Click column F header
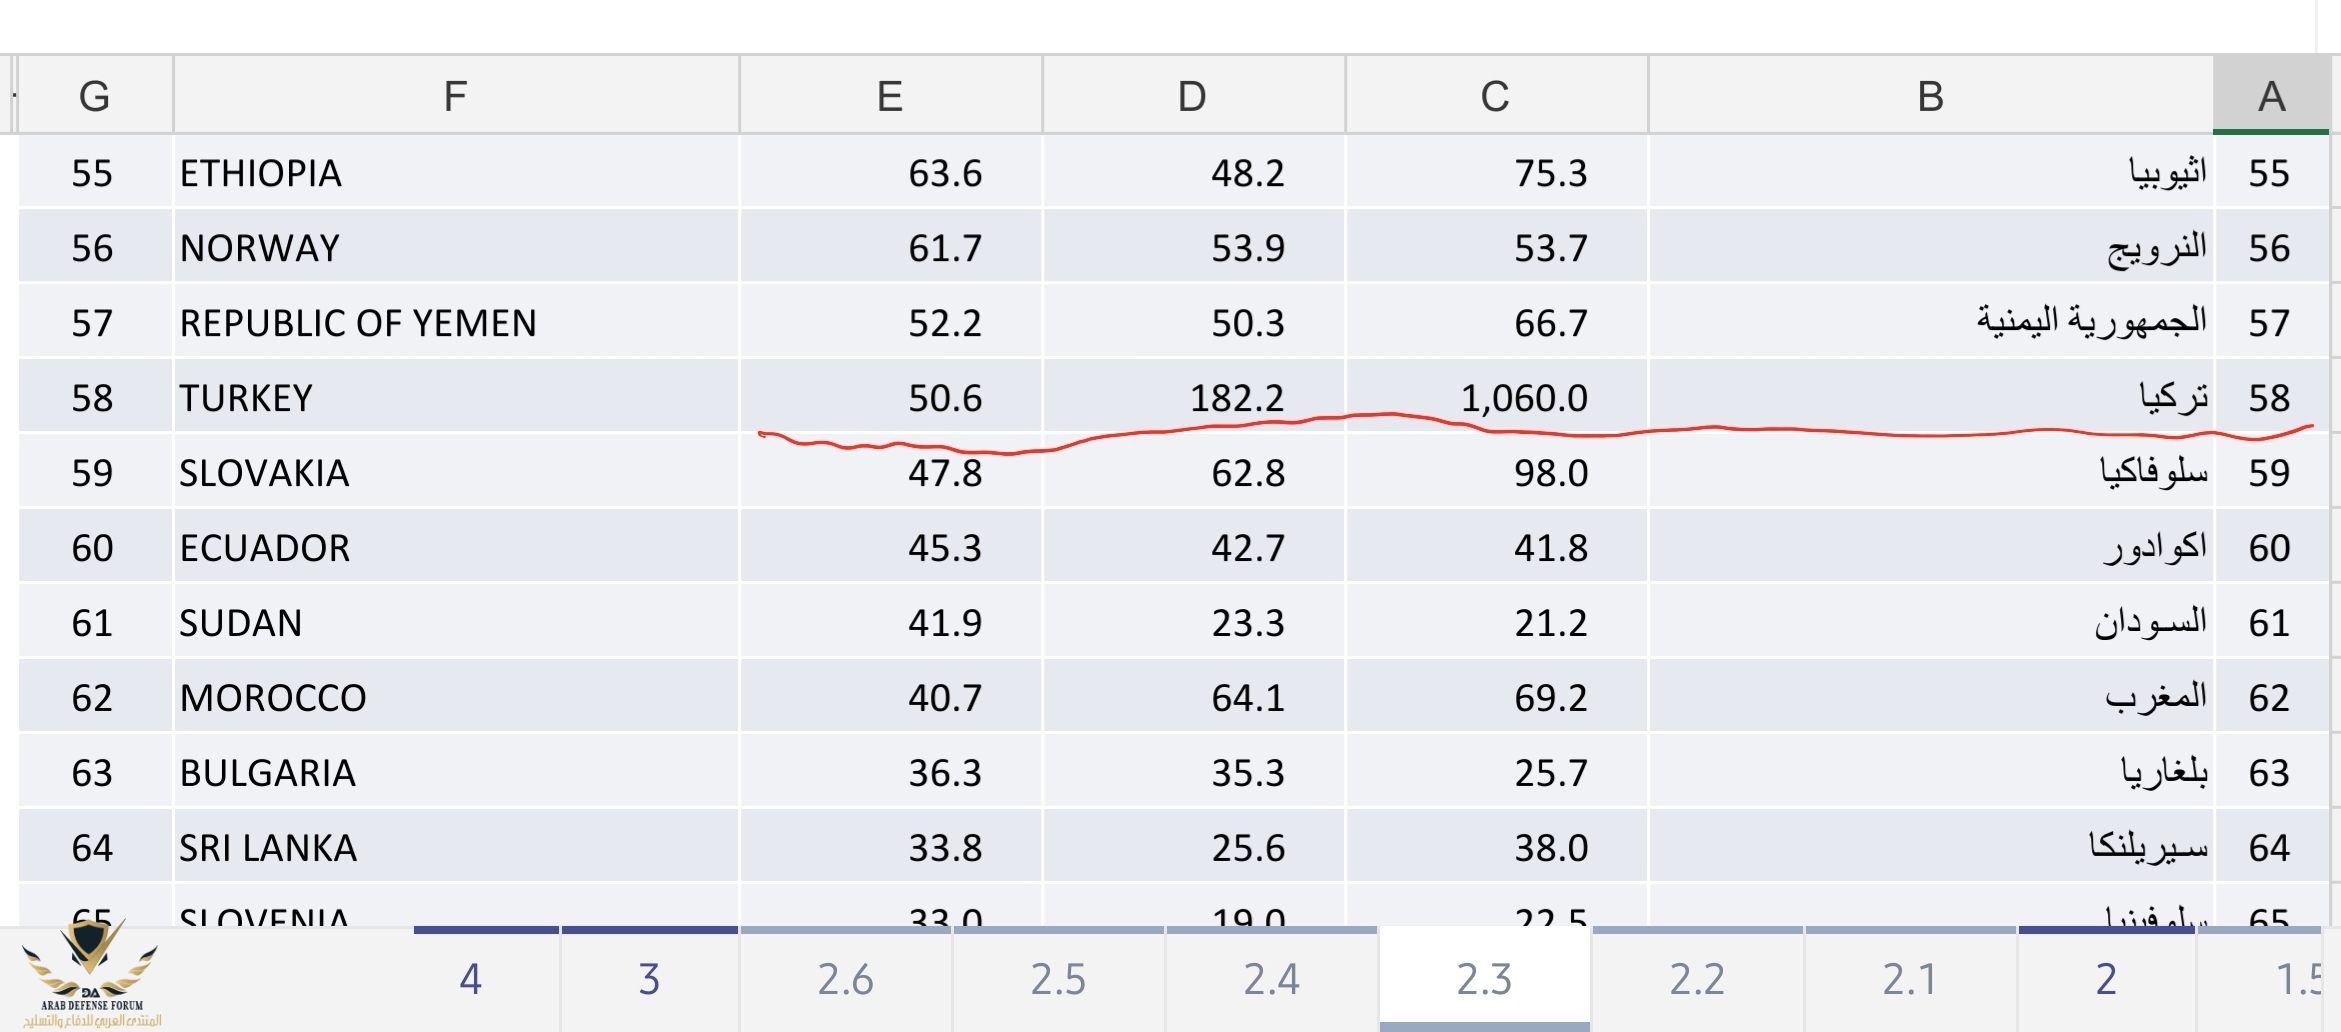2341x1032 pixels. (455, 96)
